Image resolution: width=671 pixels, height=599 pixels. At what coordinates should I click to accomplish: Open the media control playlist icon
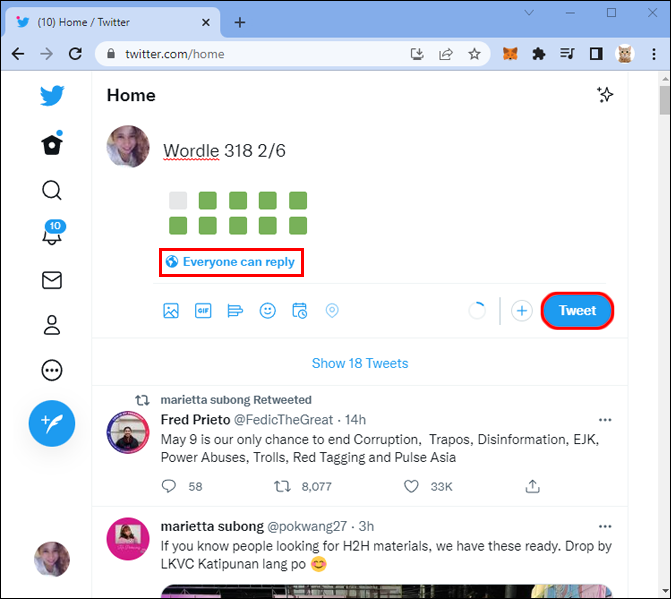click(567, 54)
